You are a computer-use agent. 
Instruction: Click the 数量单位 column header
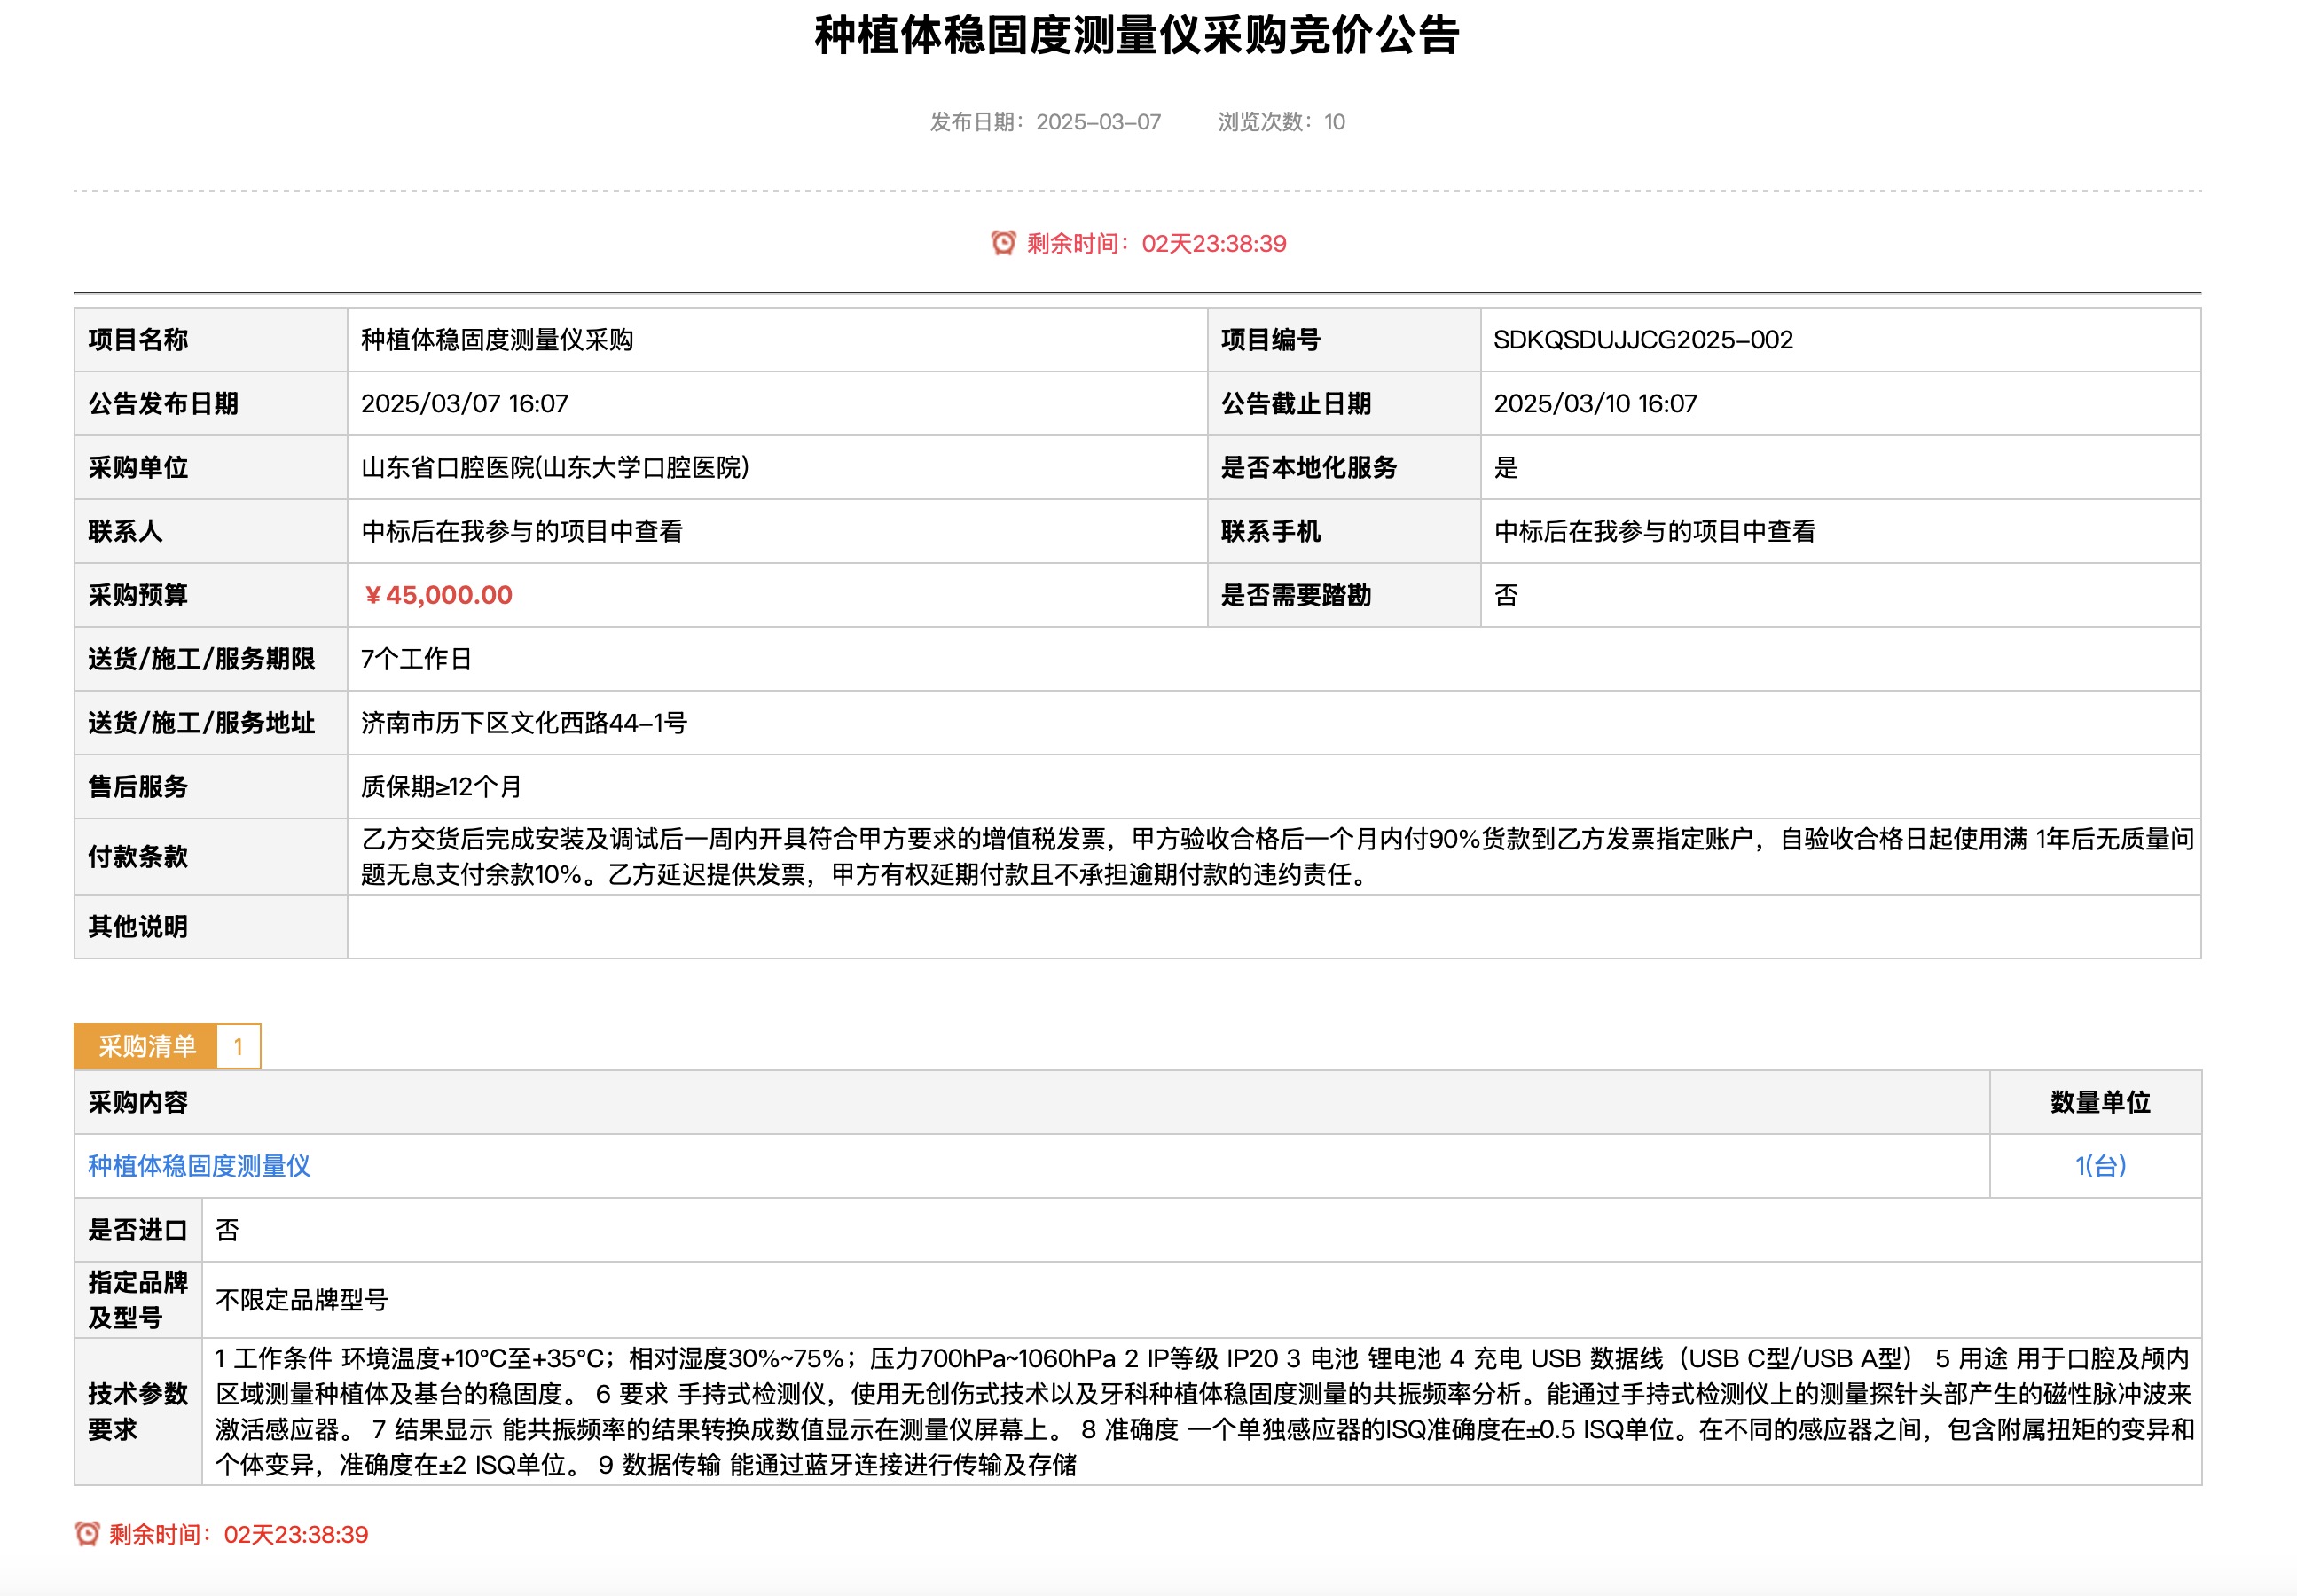click(x=2099, y=1102)
